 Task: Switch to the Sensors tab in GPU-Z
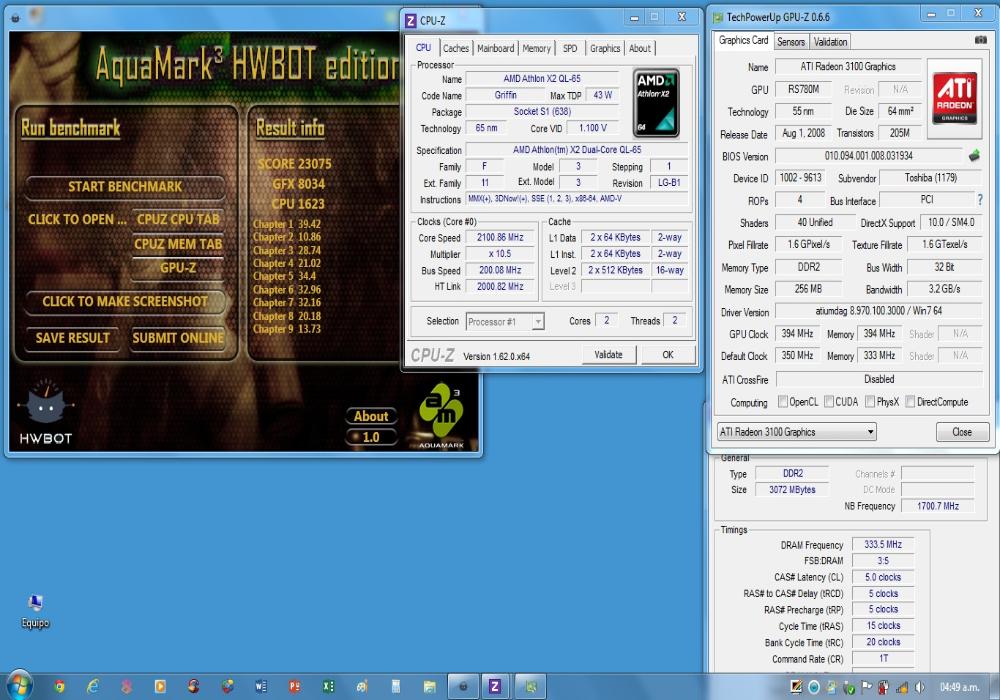pos(791,42)
